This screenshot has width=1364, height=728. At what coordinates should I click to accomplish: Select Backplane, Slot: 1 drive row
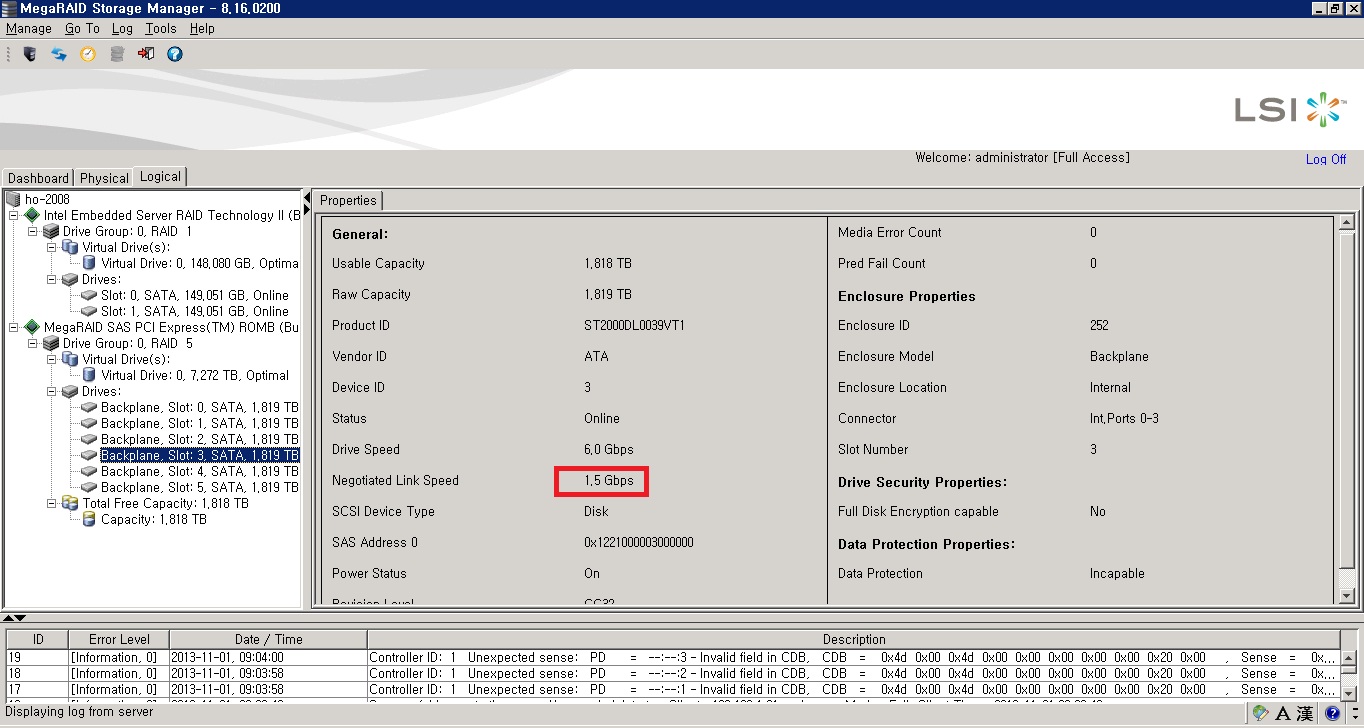(199, 423)
